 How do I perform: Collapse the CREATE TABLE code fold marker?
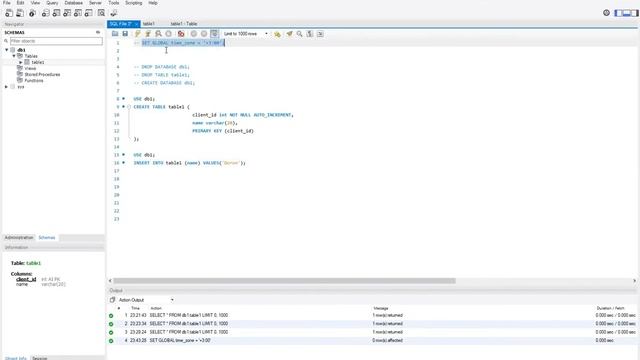(x=129, y=107)
